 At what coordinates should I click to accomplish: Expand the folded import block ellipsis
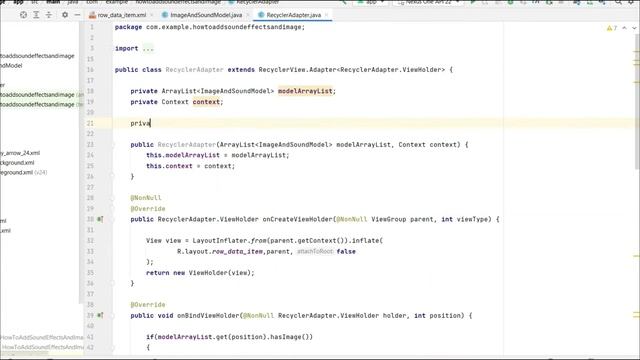coord(148,49)
